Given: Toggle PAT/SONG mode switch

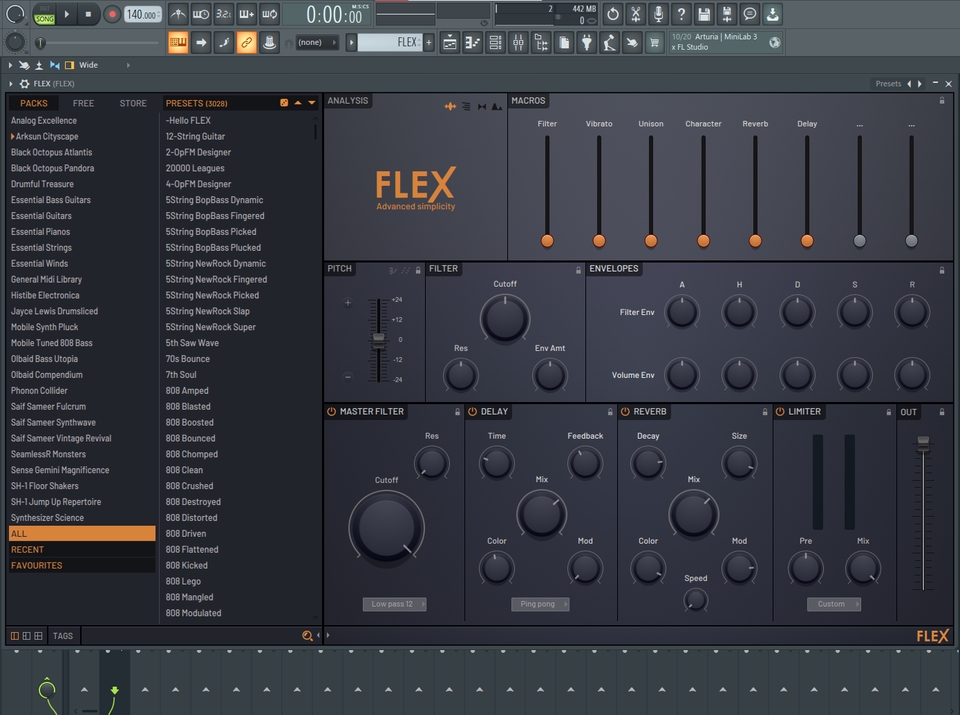Looking at the screenshot, I should (44, 13).
